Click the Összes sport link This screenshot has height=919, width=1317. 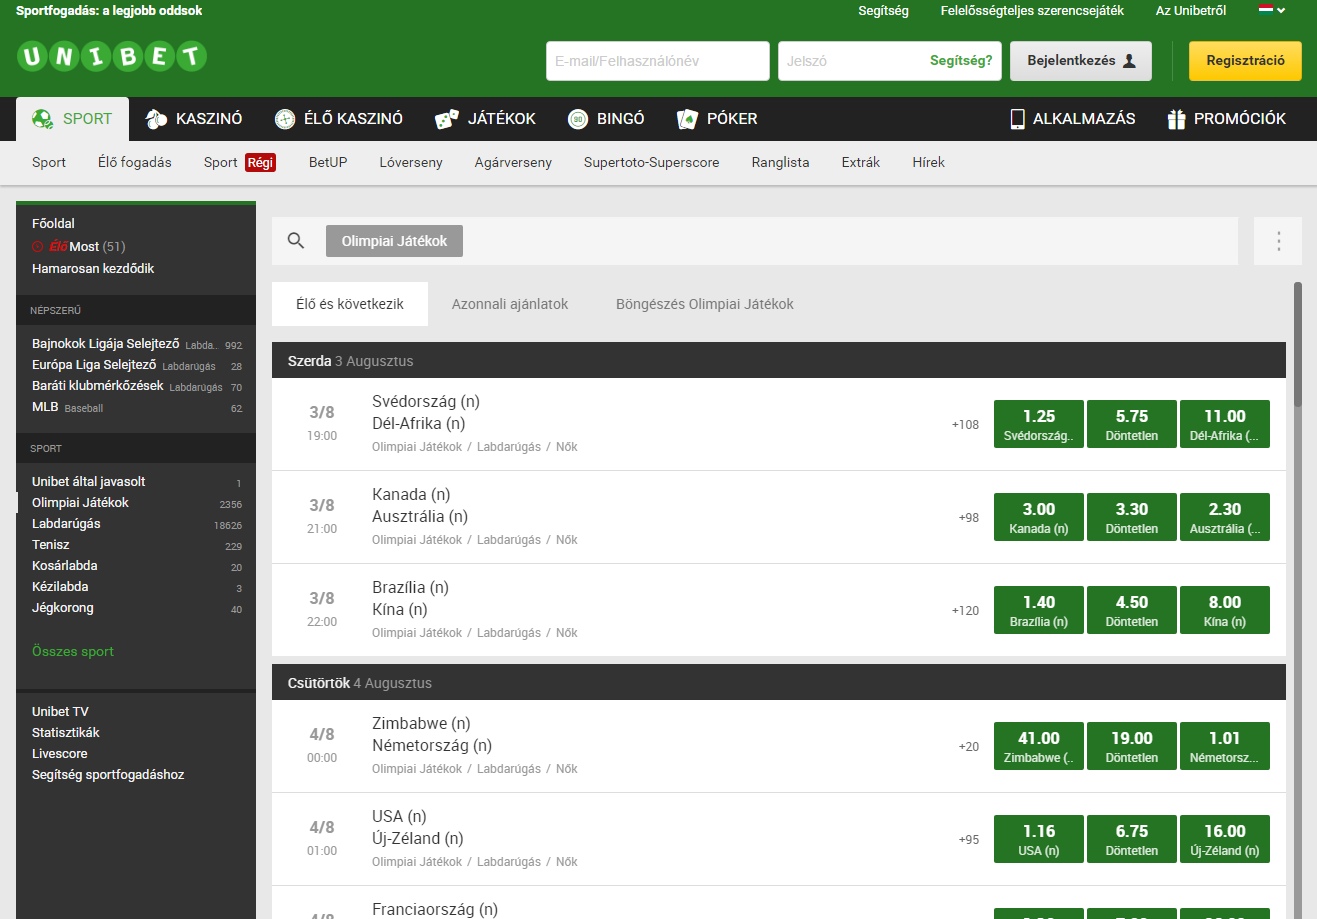click(73, 651)
